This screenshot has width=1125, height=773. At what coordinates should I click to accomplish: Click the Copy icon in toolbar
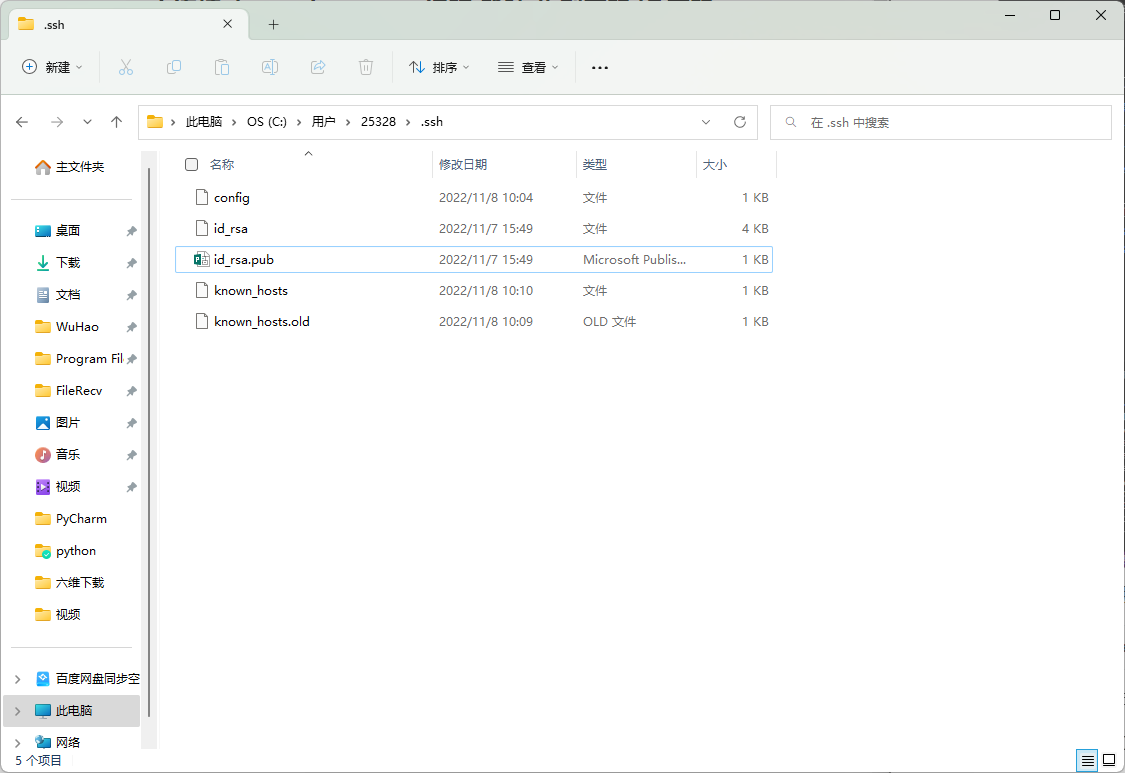[x=174, y=67]
